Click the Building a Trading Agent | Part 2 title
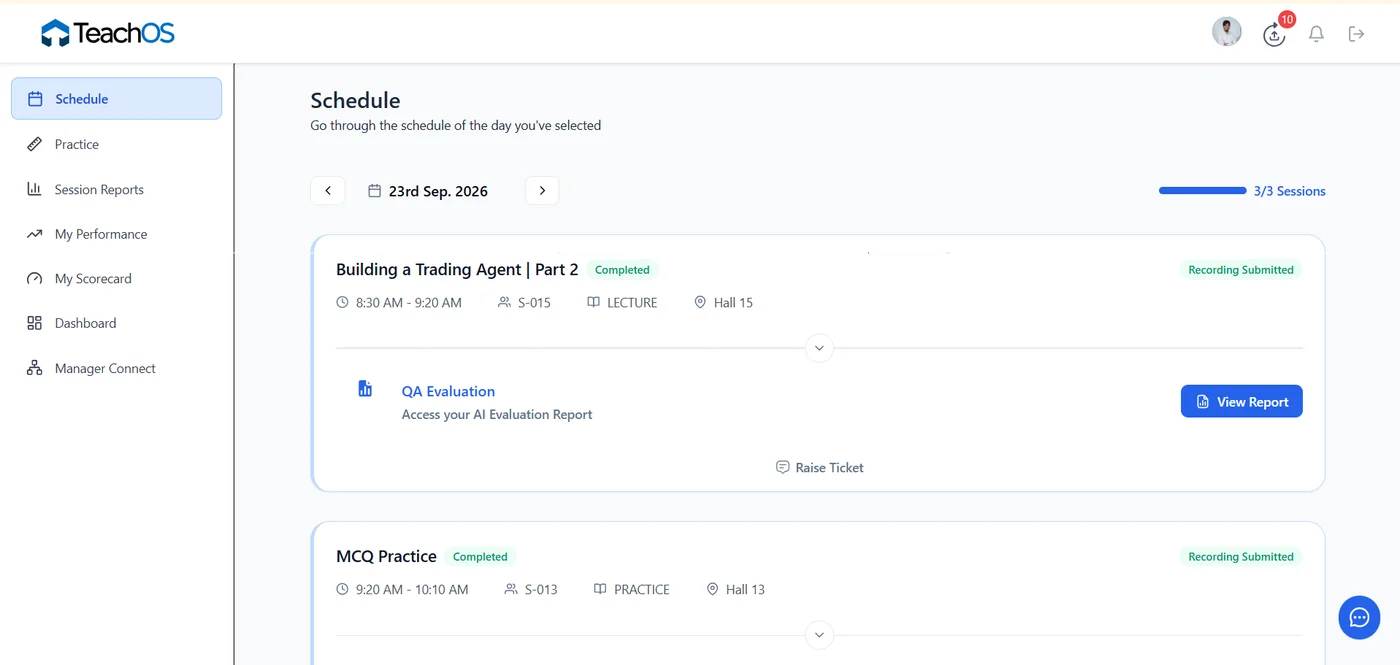Image resolution: width=1400 pixels, height=665 pixels. [457, 270]
